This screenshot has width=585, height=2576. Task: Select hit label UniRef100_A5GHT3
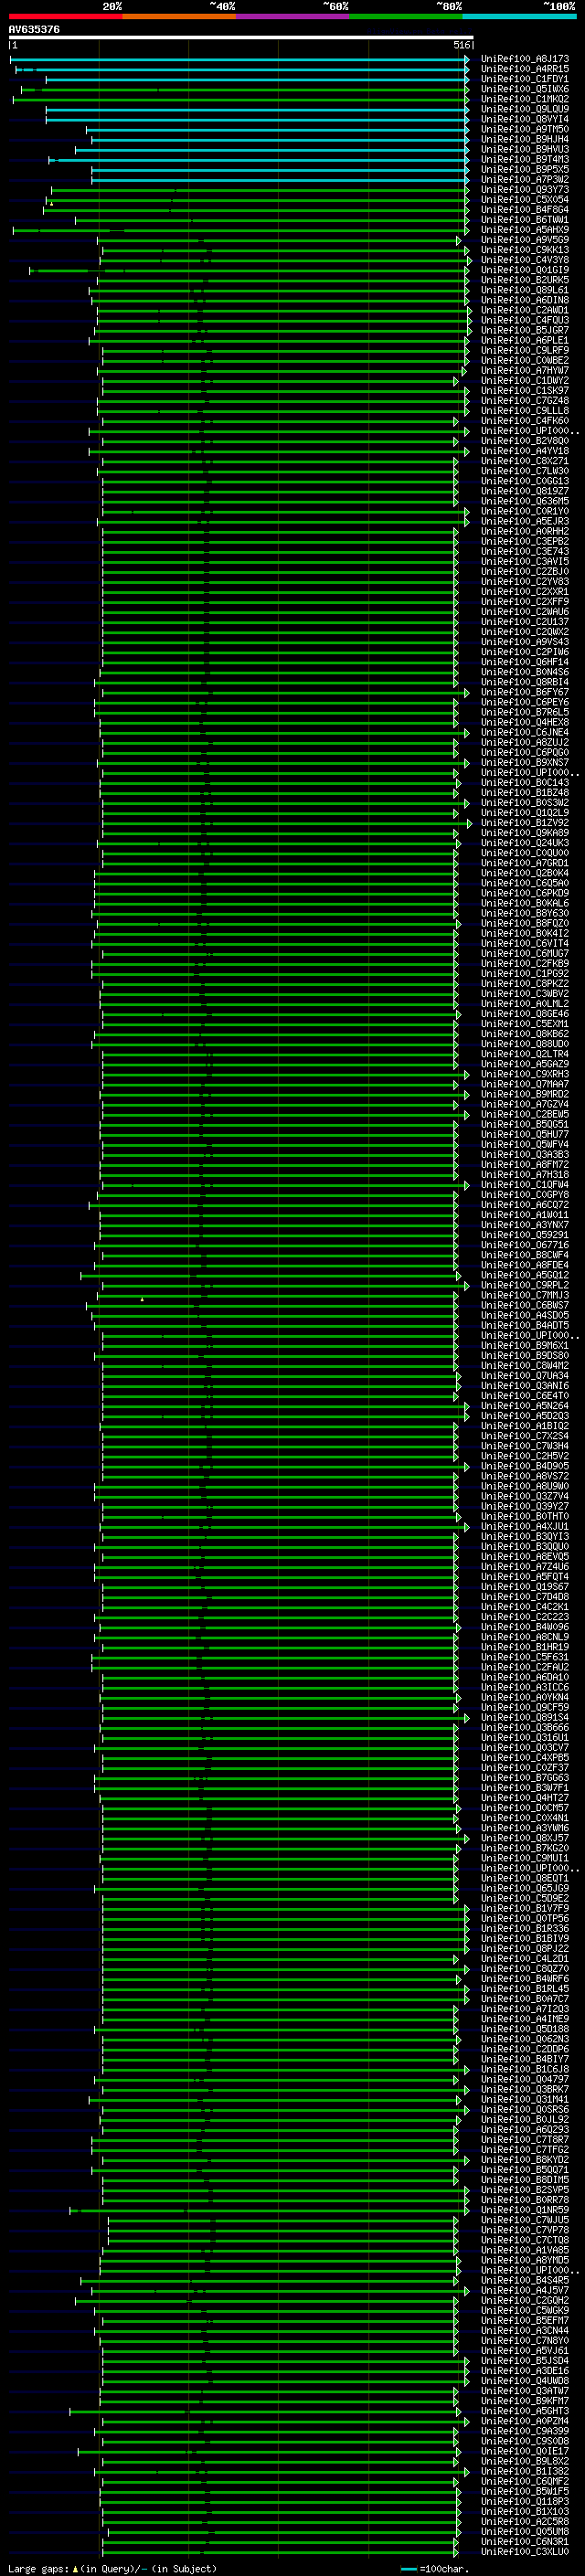coord(525,2410)
